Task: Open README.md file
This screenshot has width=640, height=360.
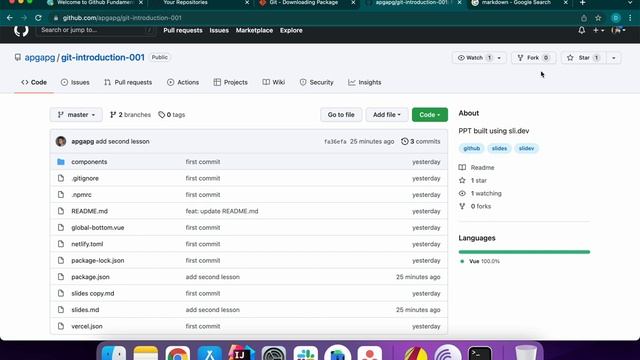Action: pyautogui.click(x=89, y=211)
